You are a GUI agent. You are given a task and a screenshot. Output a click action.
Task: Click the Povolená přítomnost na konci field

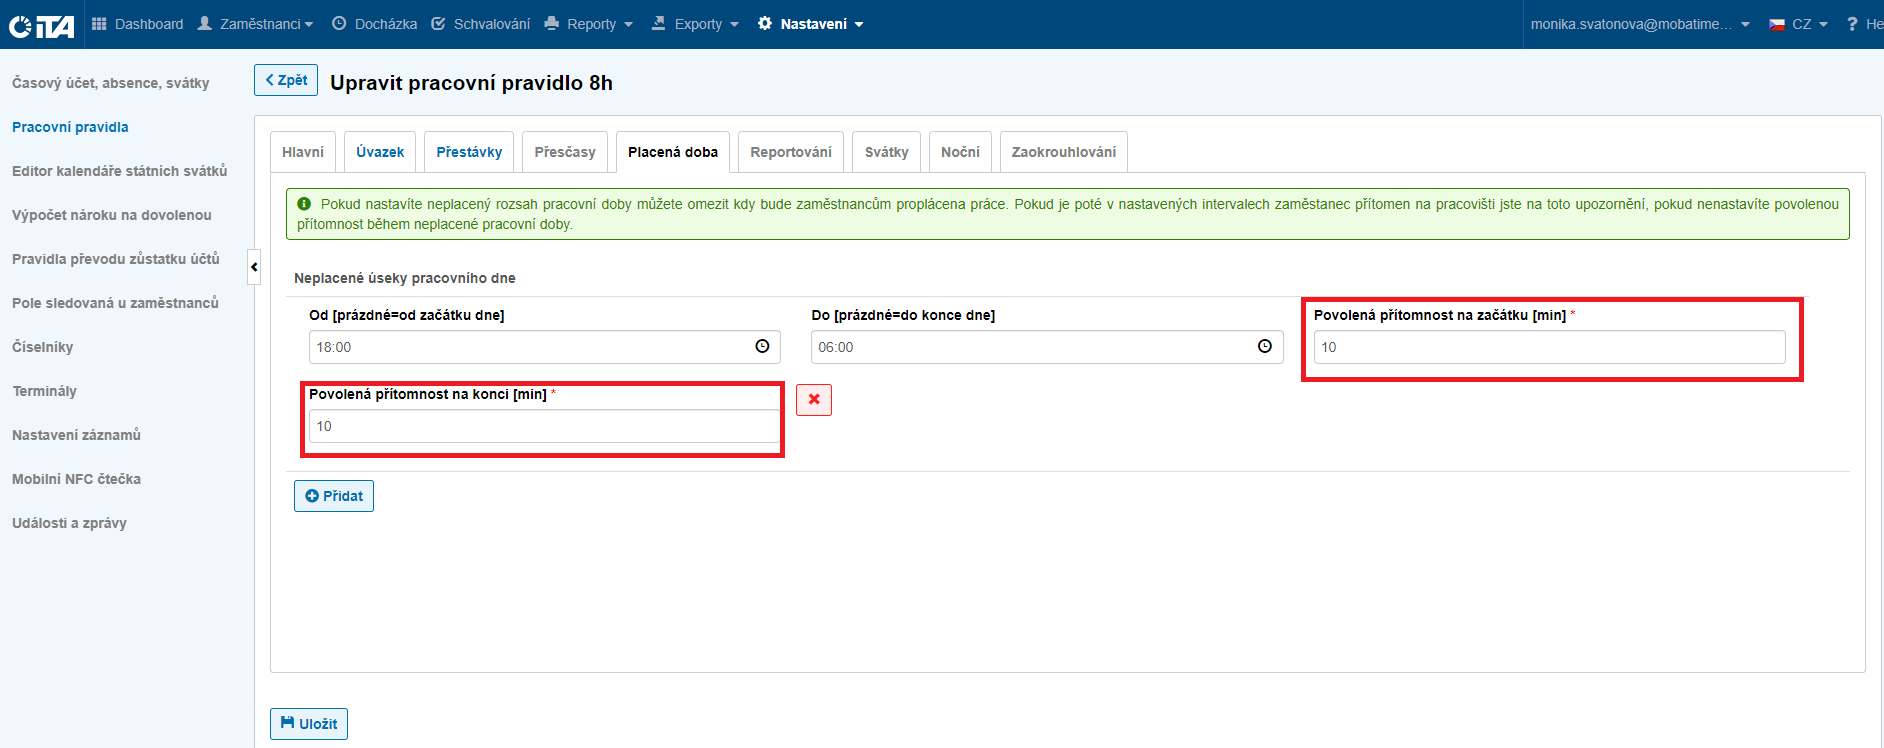coord(543,426)
